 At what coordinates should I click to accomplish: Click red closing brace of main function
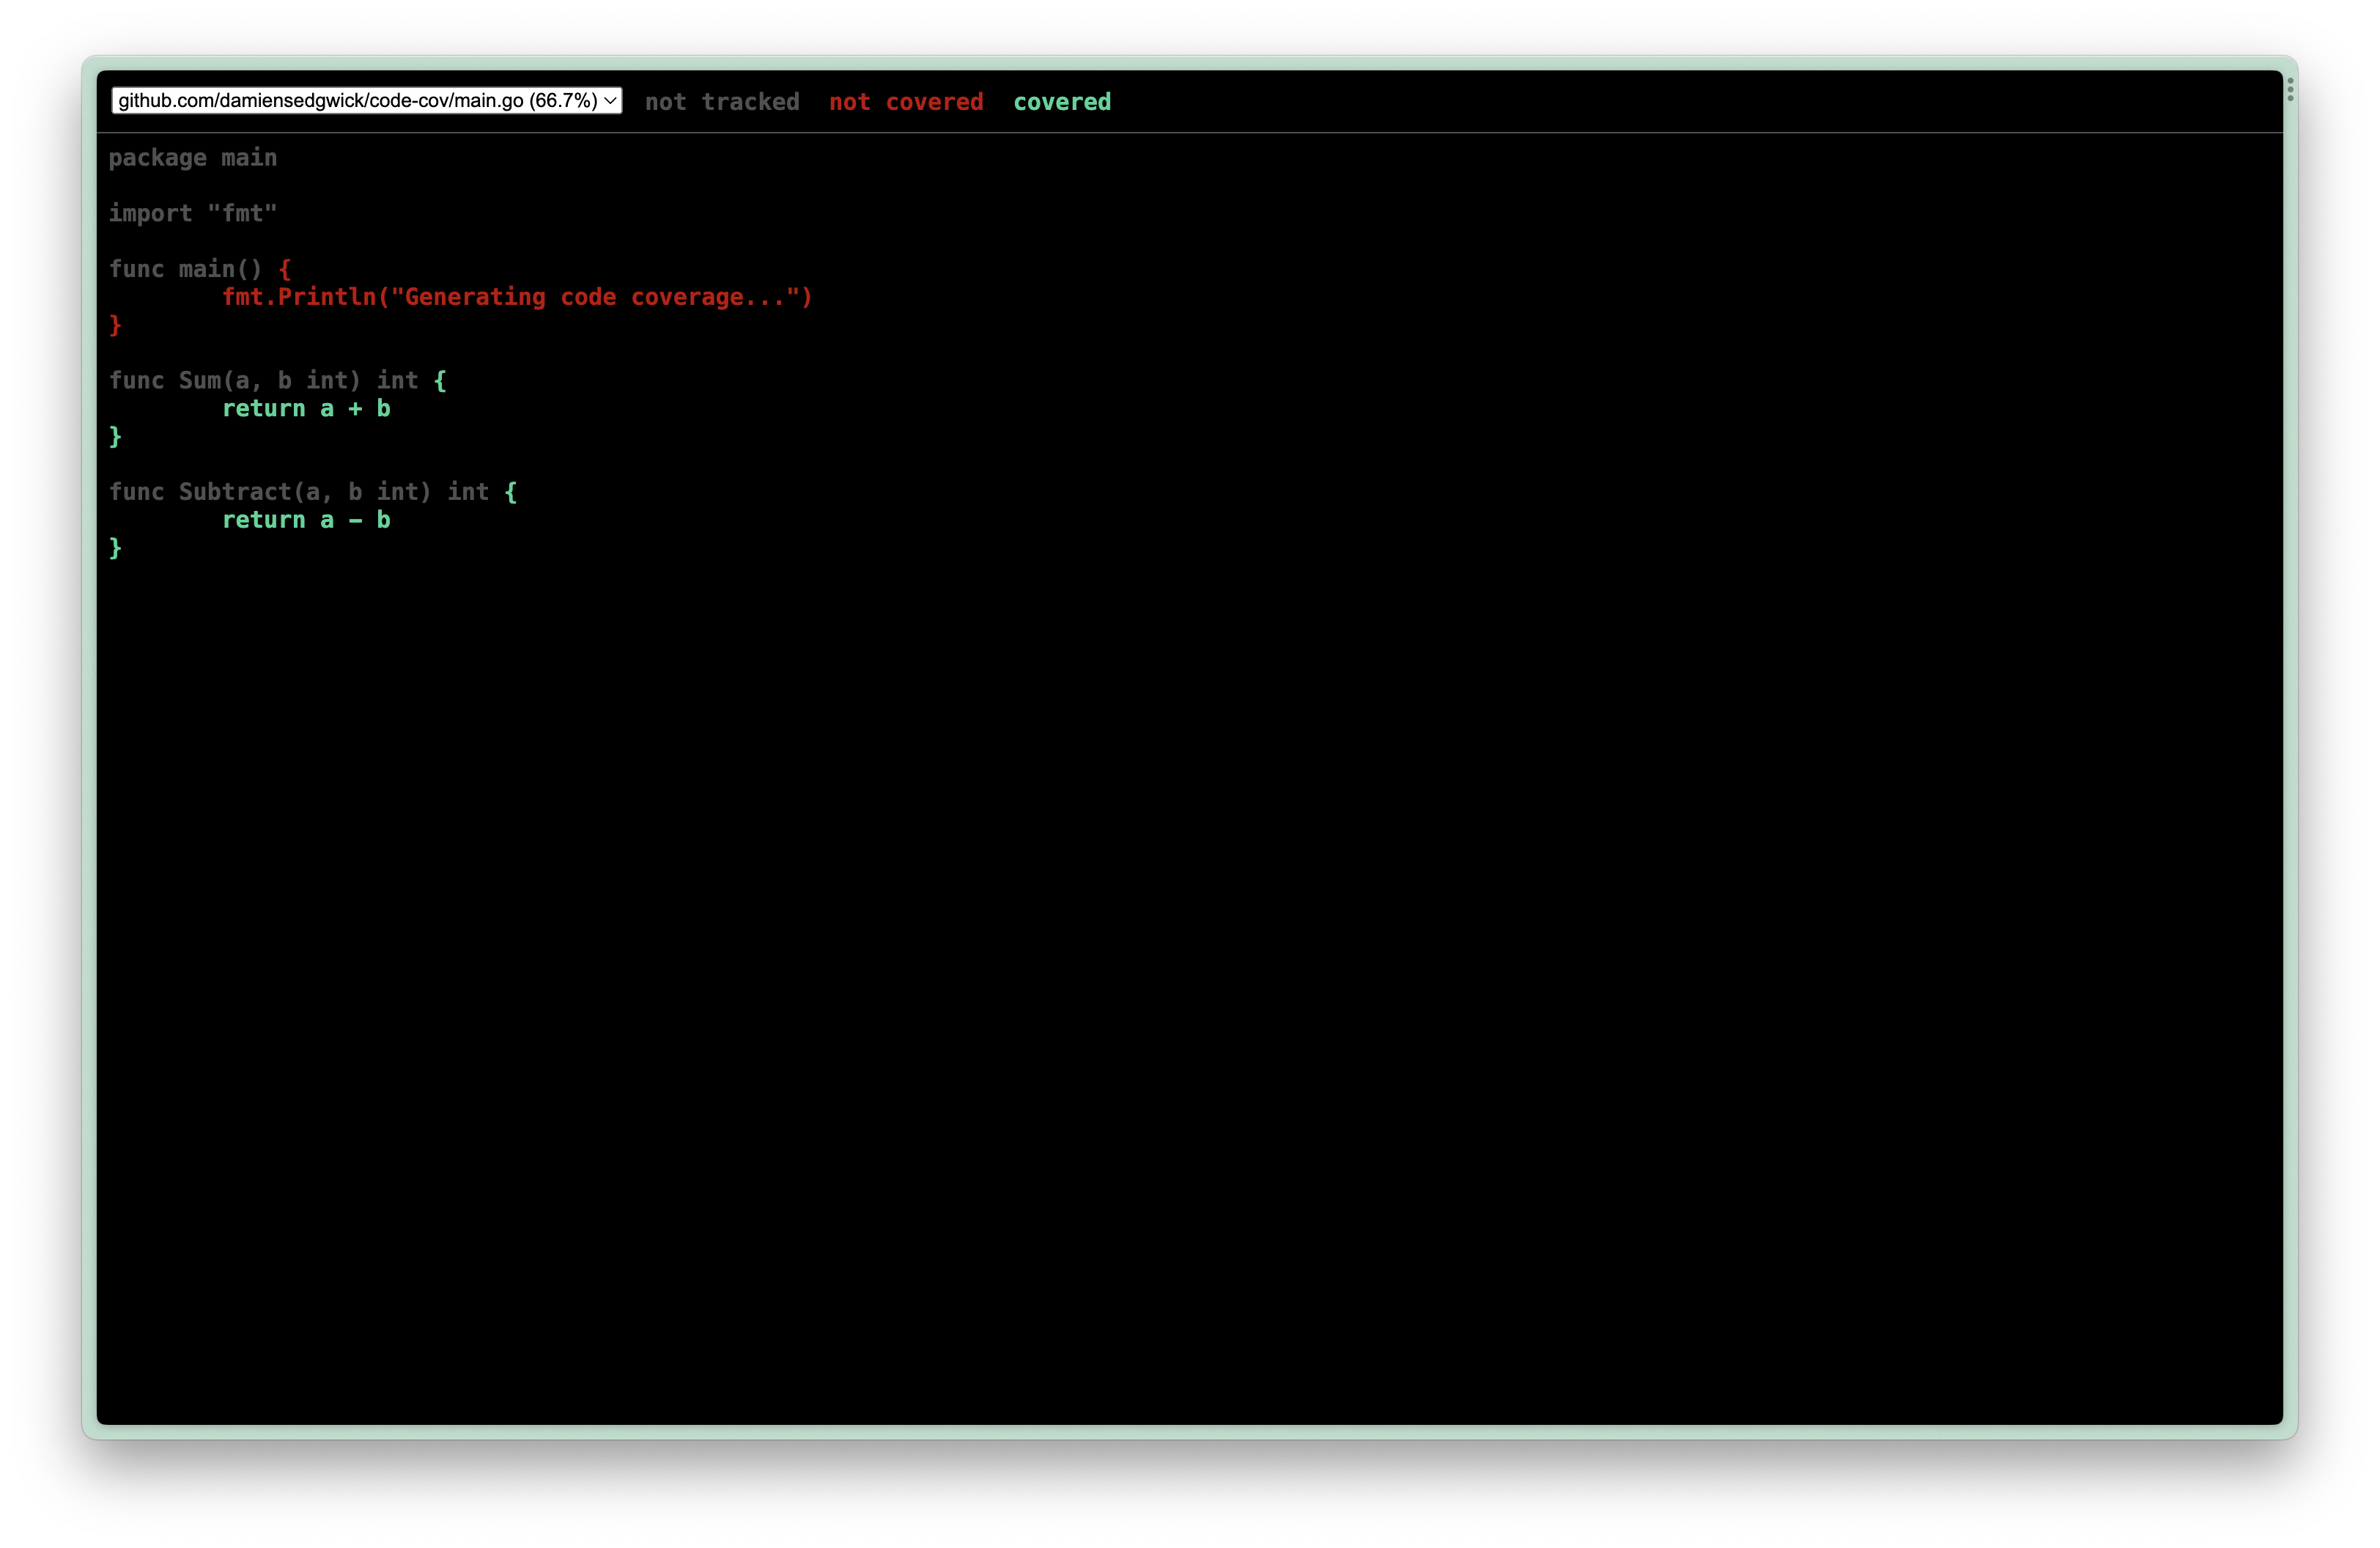(115, 325)
